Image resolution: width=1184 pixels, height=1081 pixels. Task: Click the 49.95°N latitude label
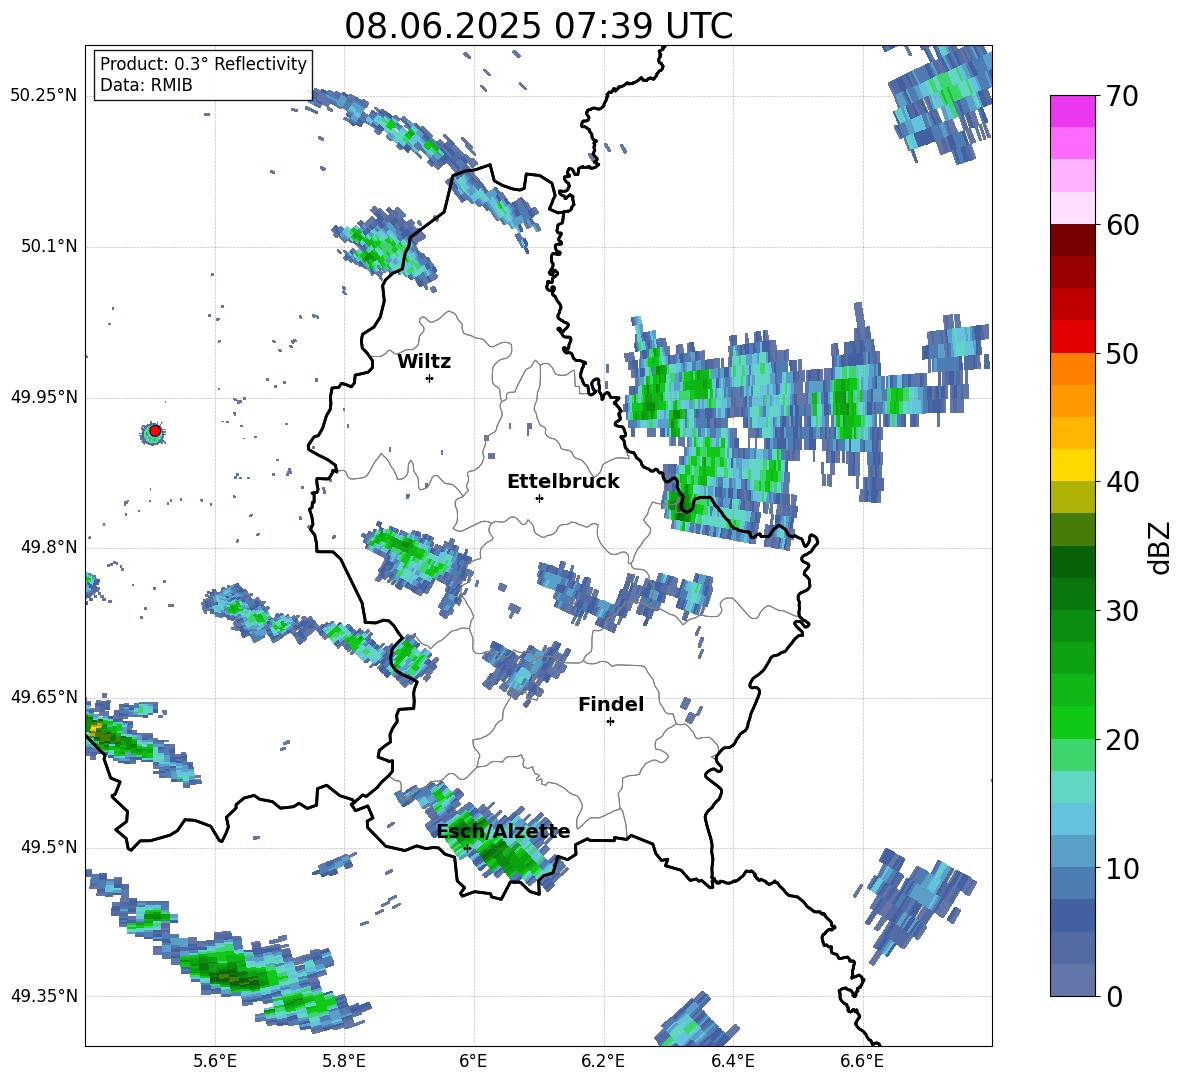pos(44,397)
